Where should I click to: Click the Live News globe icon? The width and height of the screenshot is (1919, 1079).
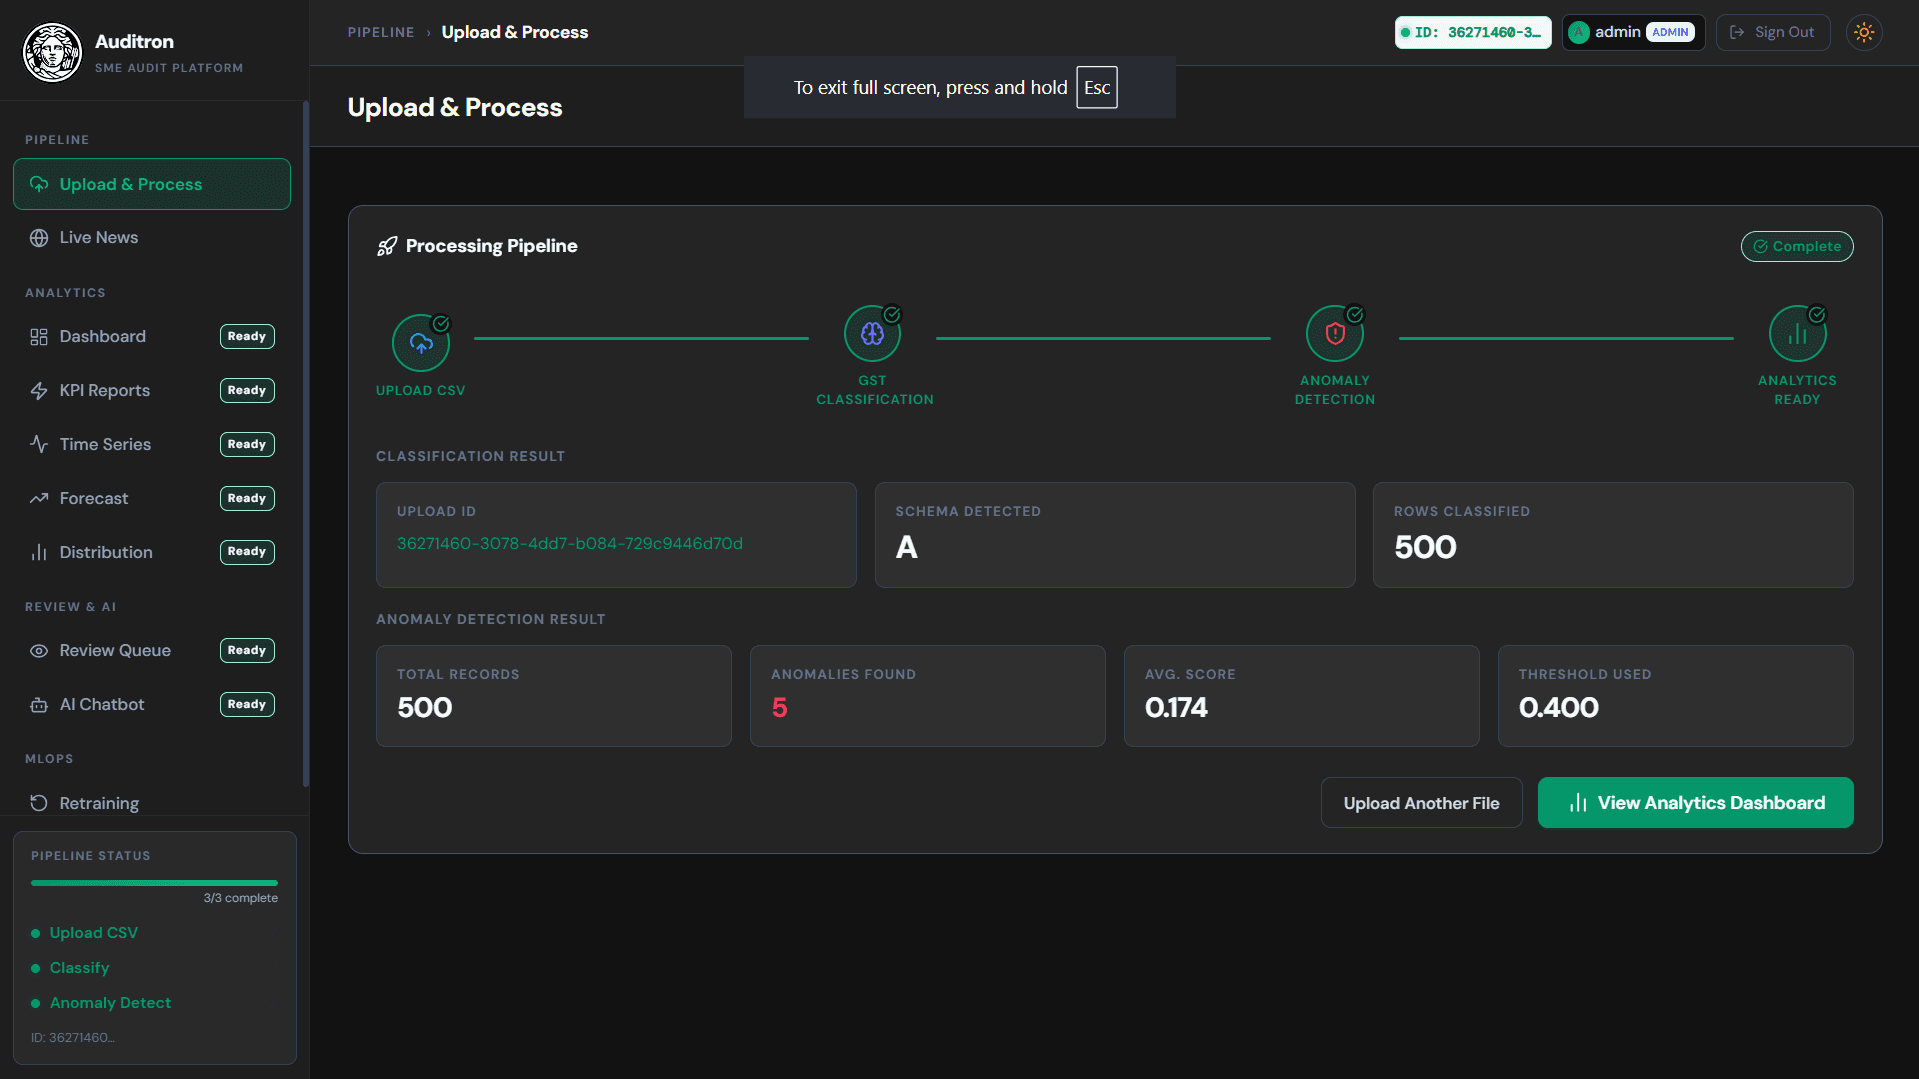point(39,238)
